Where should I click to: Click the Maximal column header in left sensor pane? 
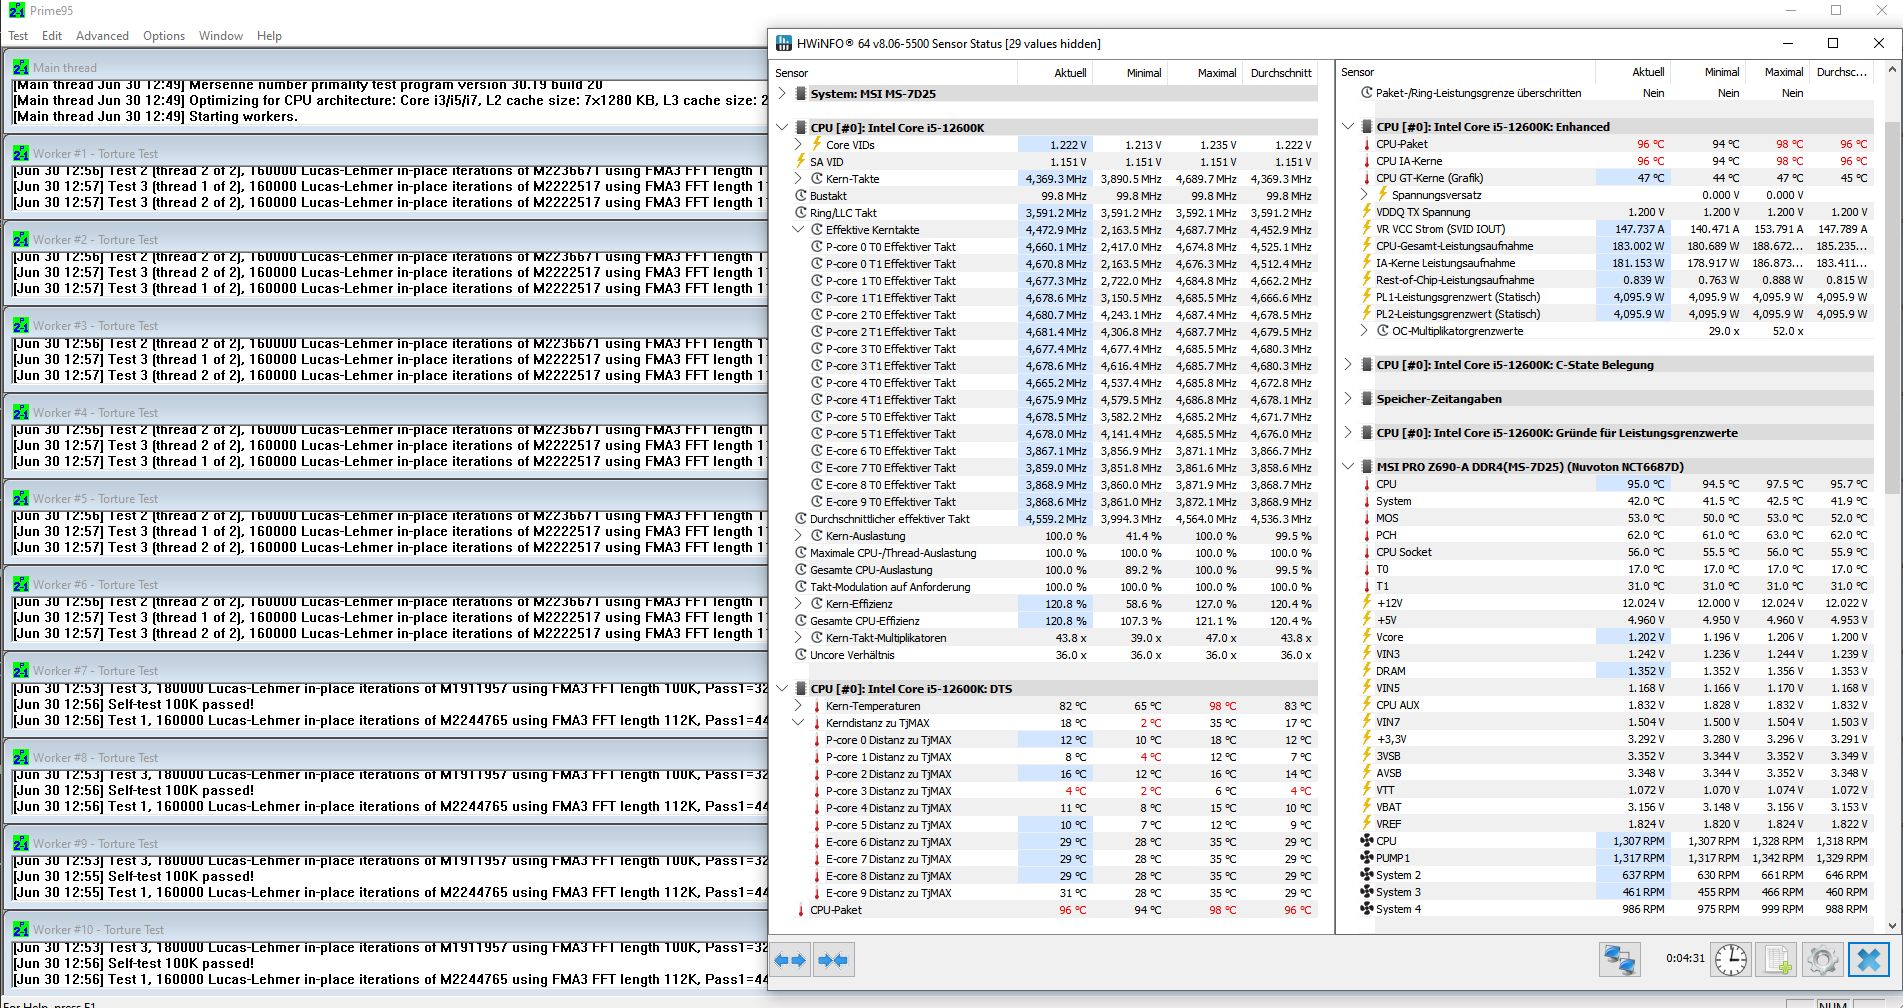pyautogui.click(x=1204, y=73)
